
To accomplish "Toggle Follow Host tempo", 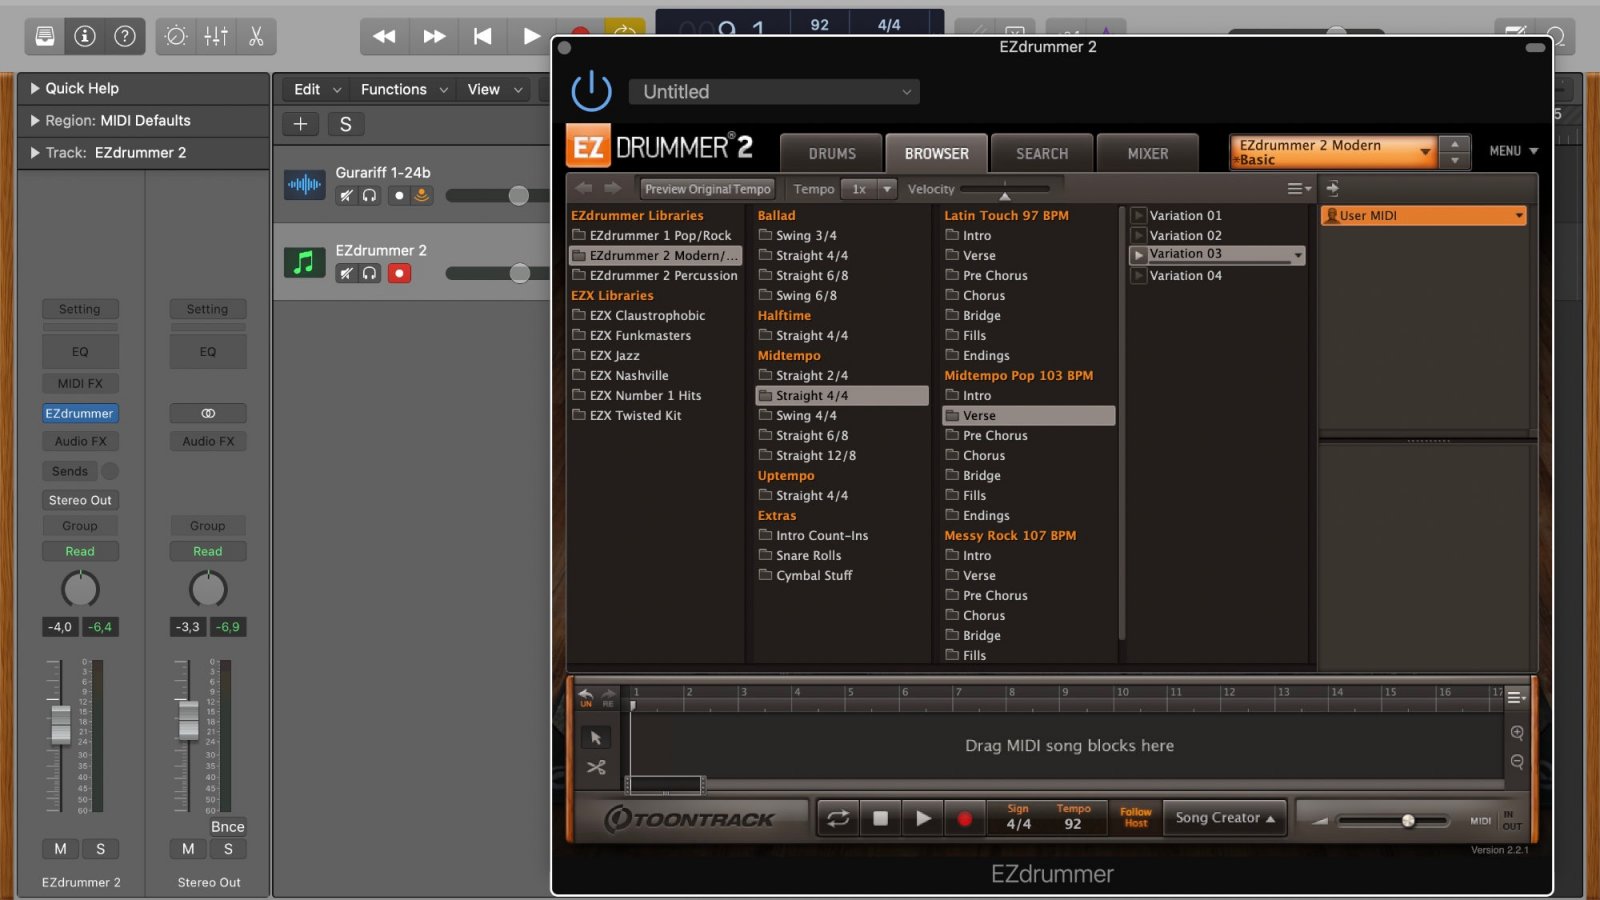I will (x=1135, y=818).
